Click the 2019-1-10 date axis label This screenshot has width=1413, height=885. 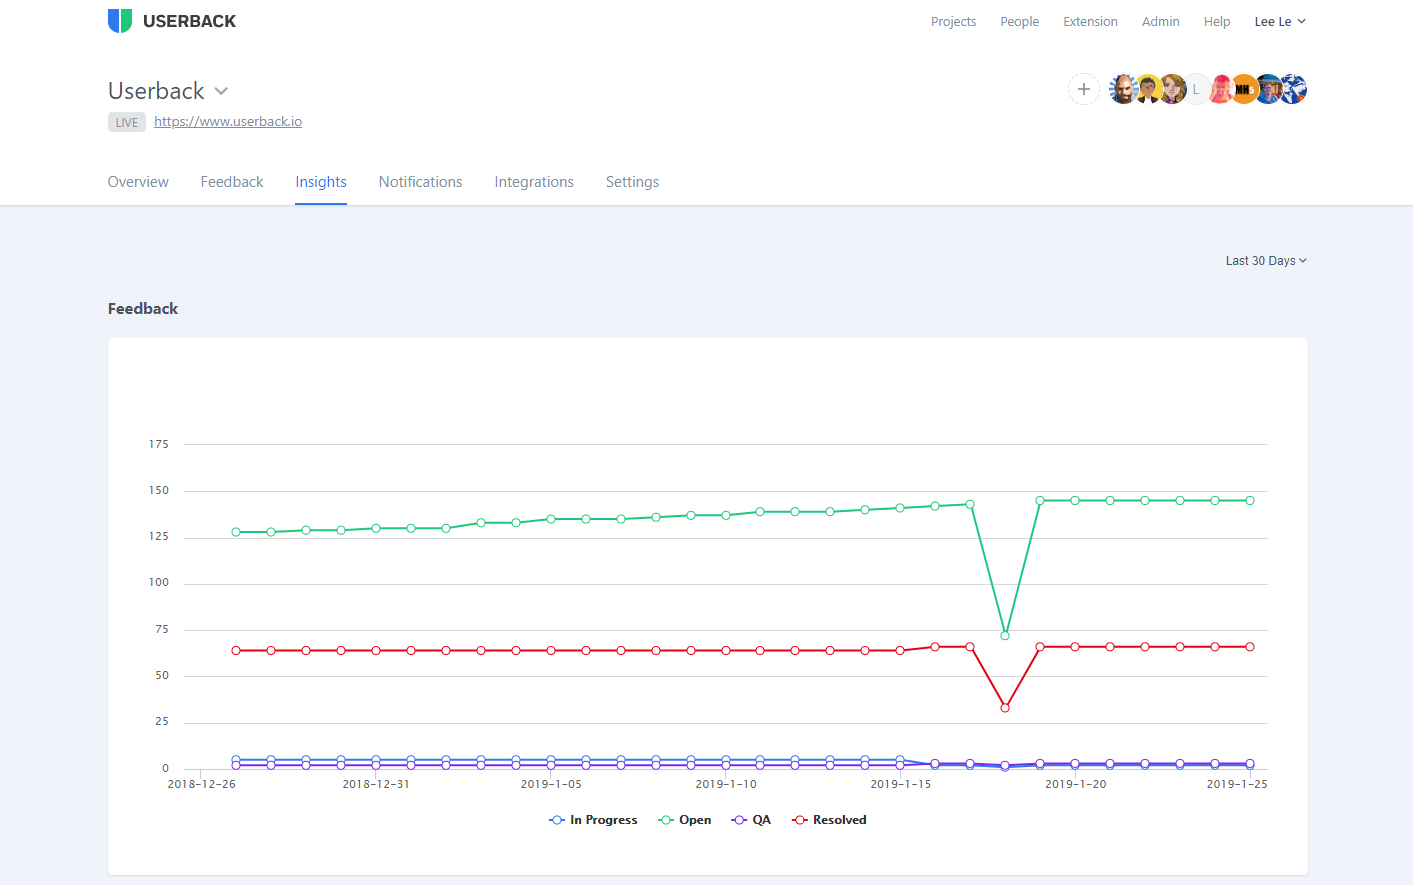(726, 784)
